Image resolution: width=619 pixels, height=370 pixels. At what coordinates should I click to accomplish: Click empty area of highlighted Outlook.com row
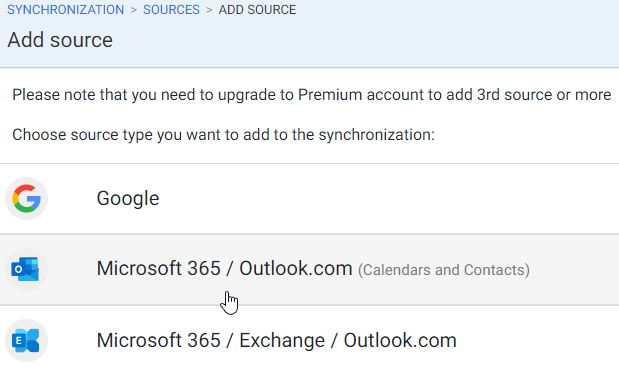coord(572,269)
